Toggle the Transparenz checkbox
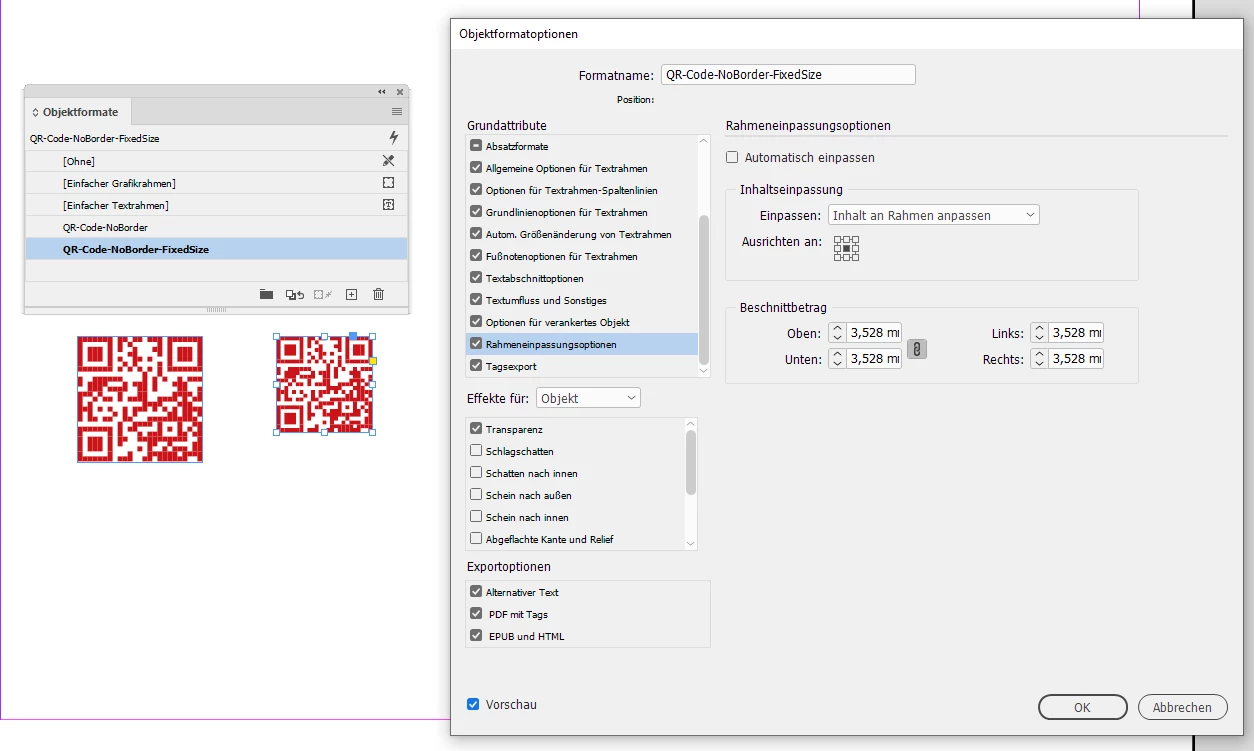This screenshot has height=751, width=1254. 476,429
